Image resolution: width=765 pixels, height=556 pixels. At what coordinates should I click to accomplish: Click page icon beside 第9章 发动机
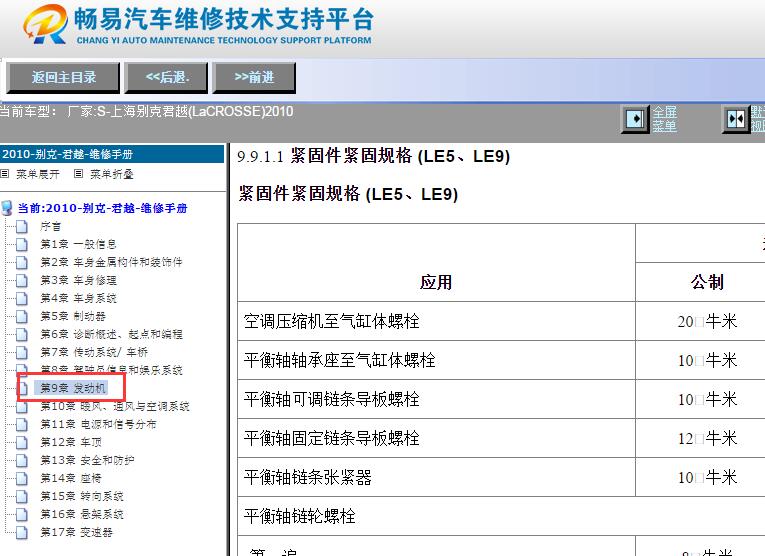(22, 388)
